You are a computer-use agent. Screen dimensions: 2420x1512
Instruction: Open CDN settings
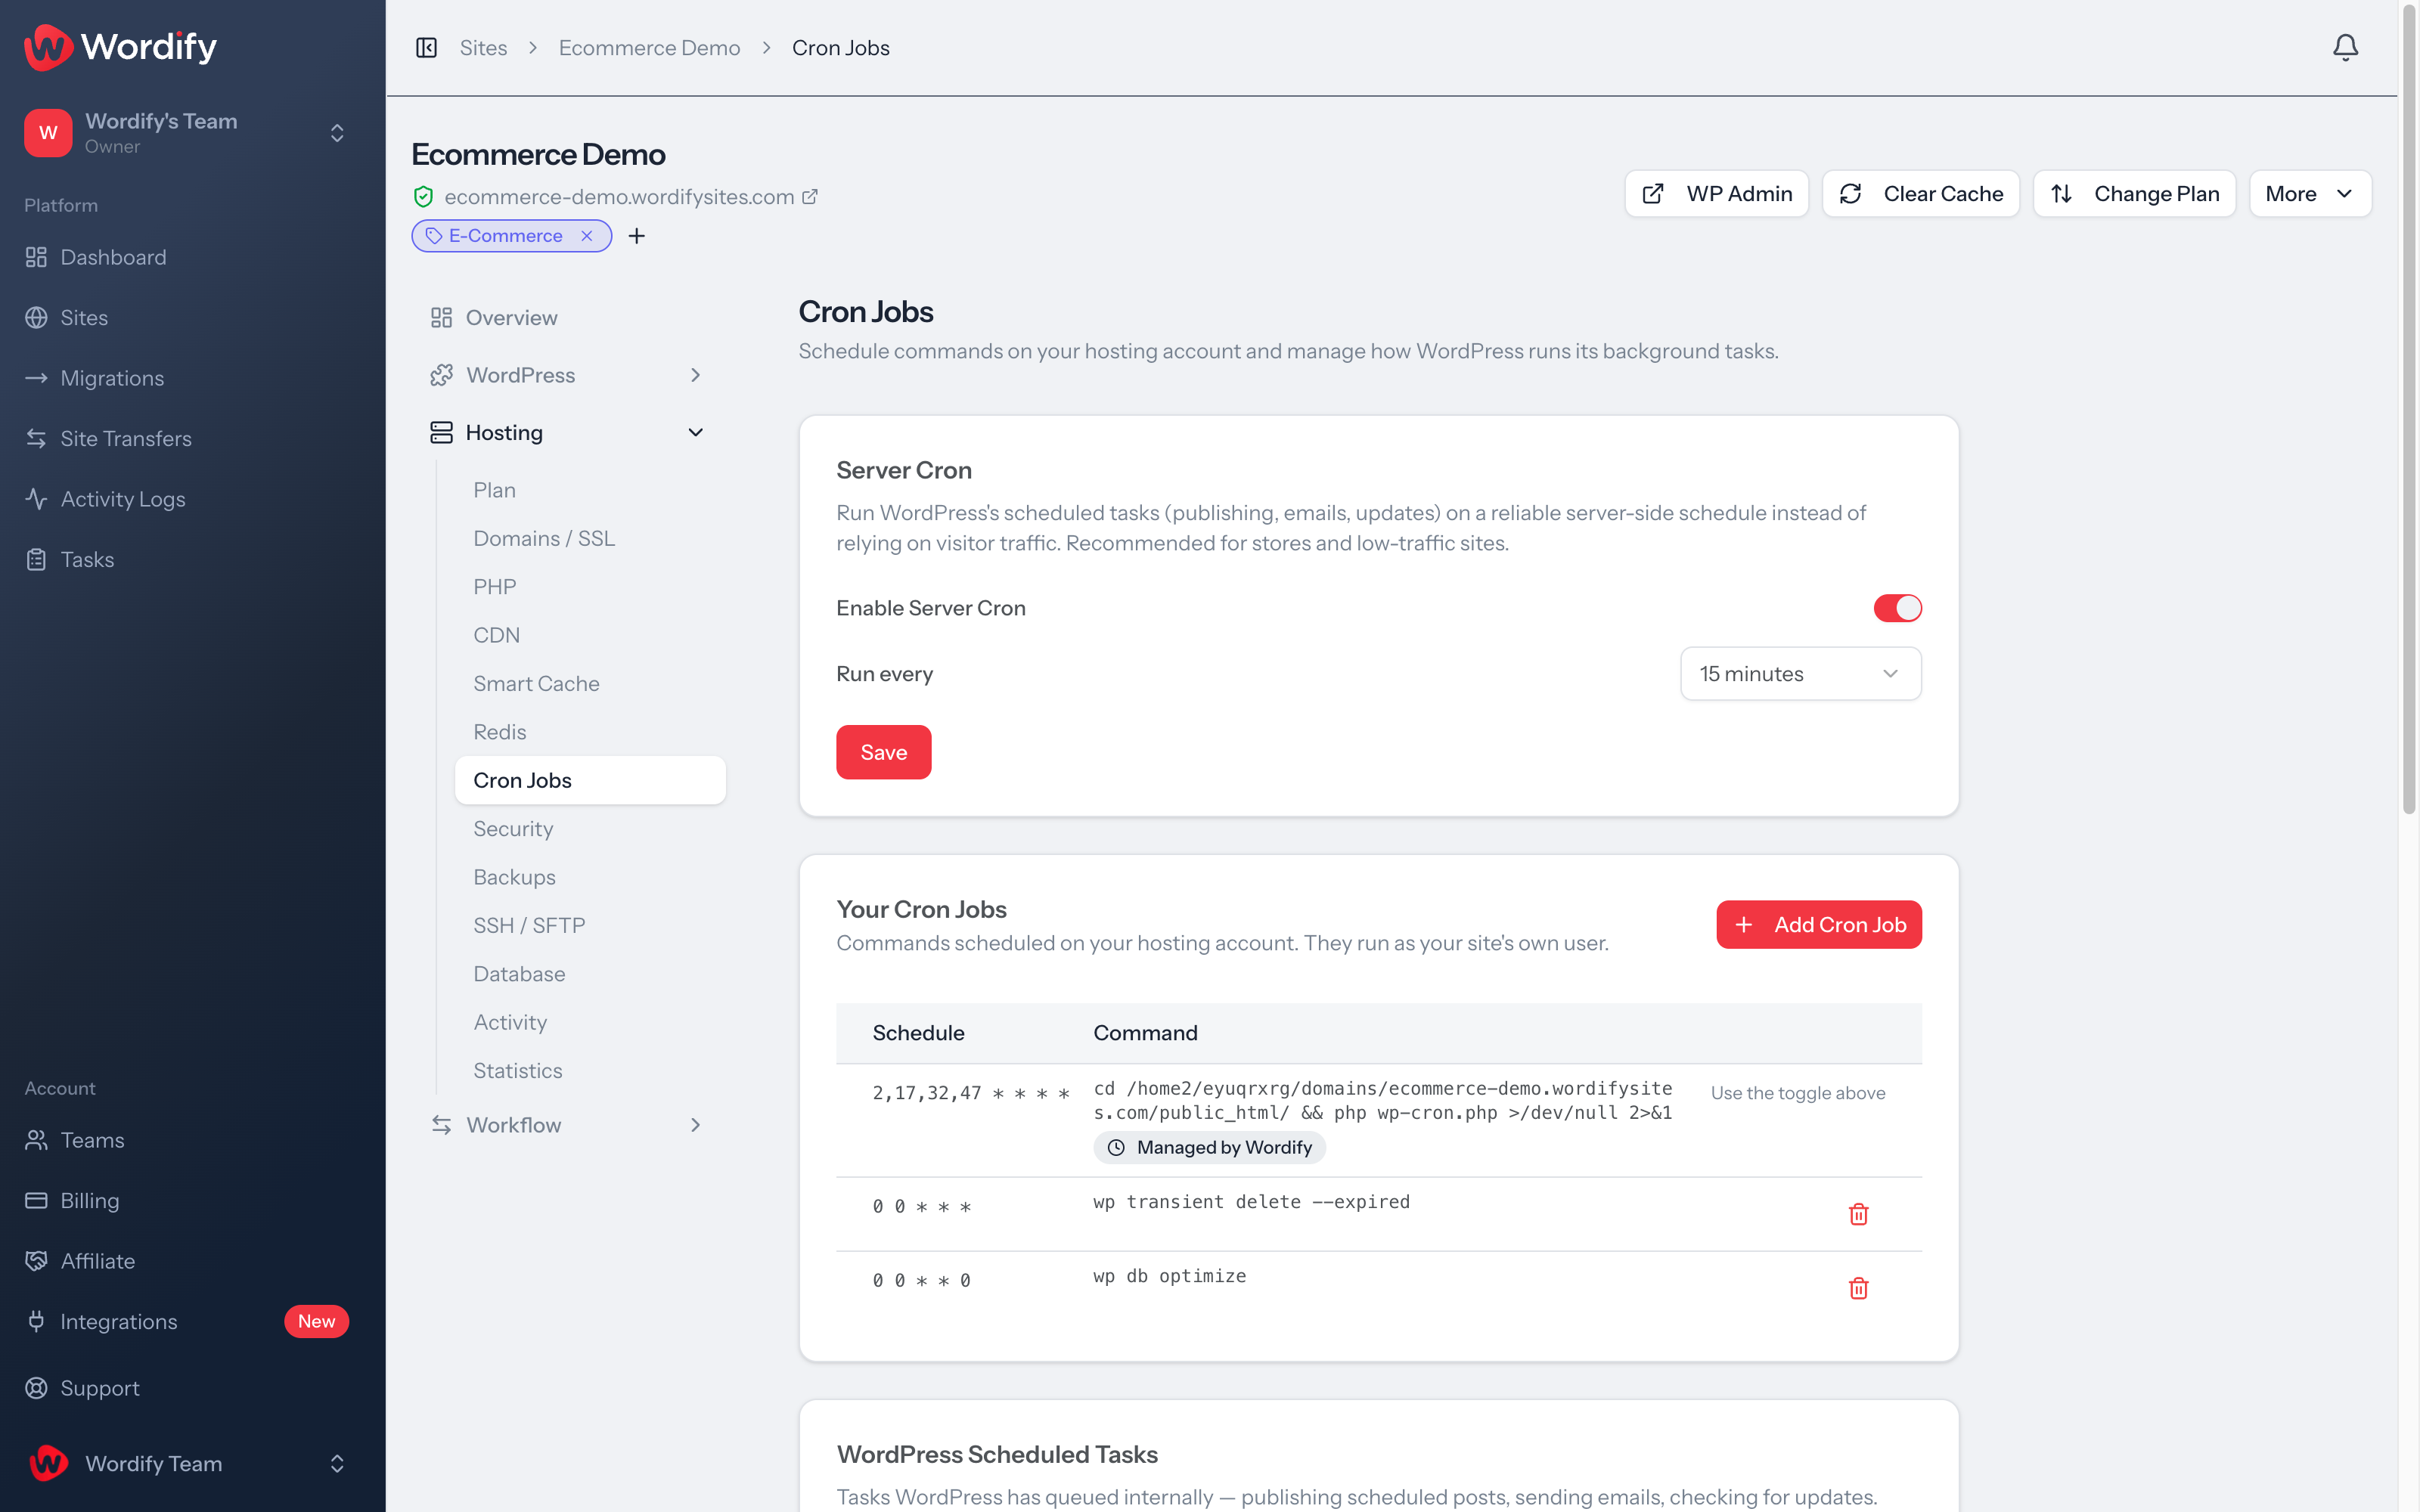[496, 635]
